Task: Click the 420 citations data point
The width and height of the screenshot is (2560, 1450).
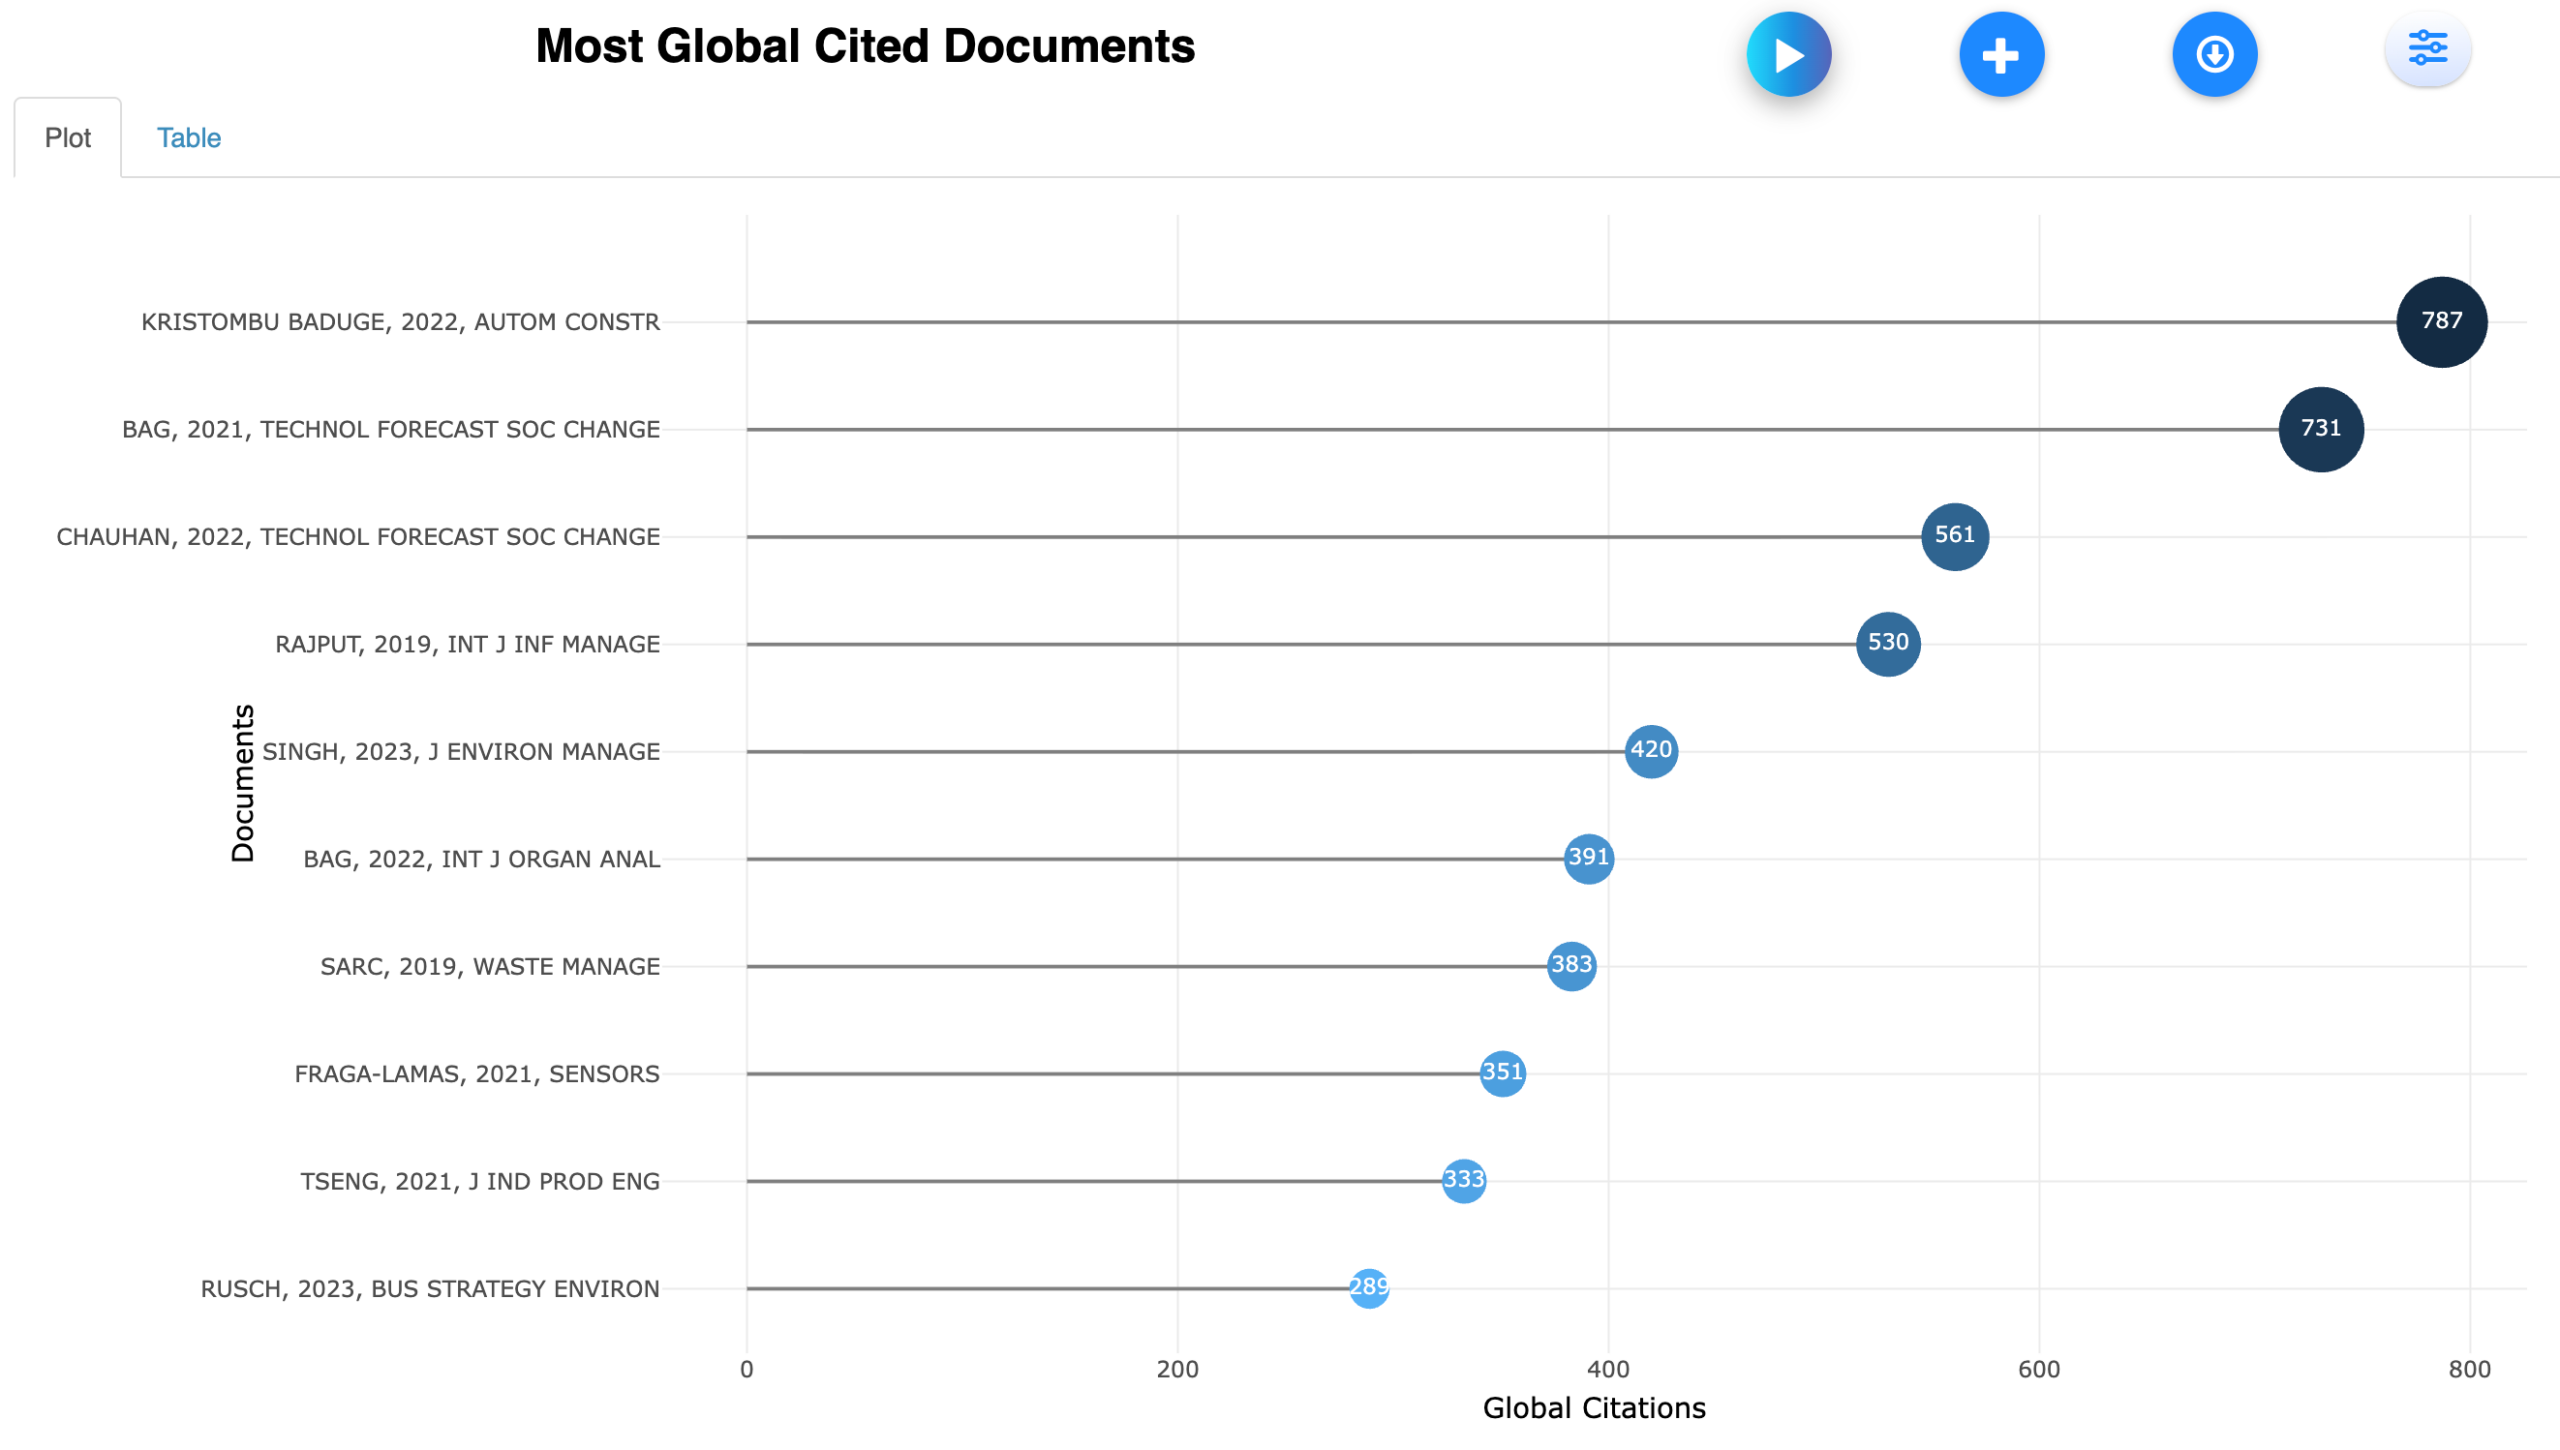Action: [x=1650, y=751]
